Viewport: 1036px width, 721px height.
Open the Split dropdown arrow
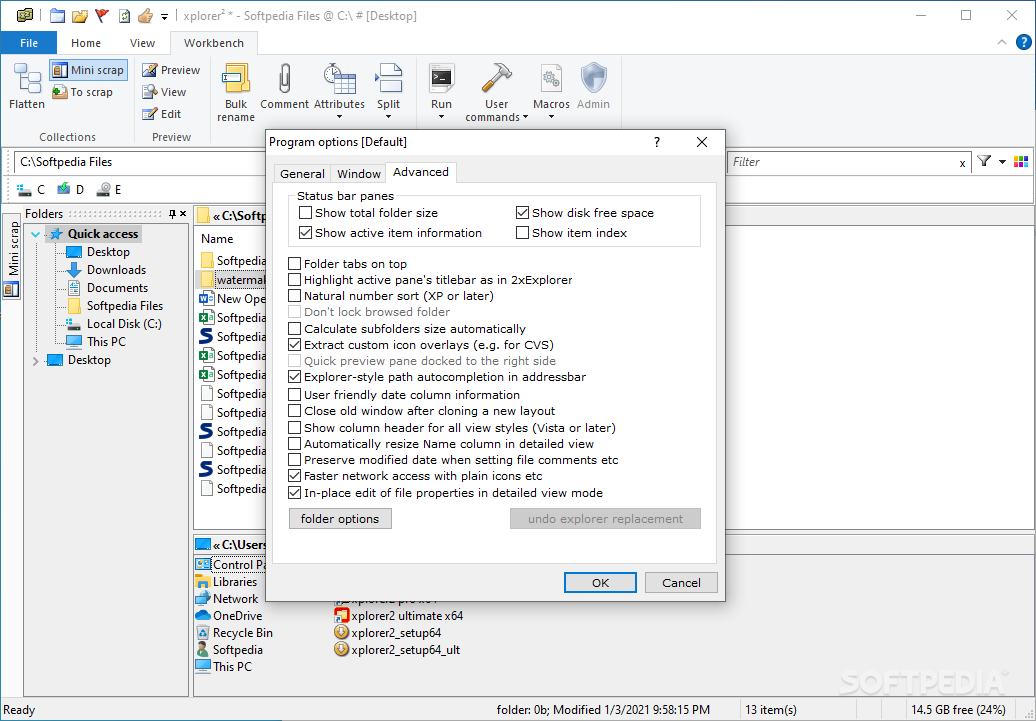point(388,118)
